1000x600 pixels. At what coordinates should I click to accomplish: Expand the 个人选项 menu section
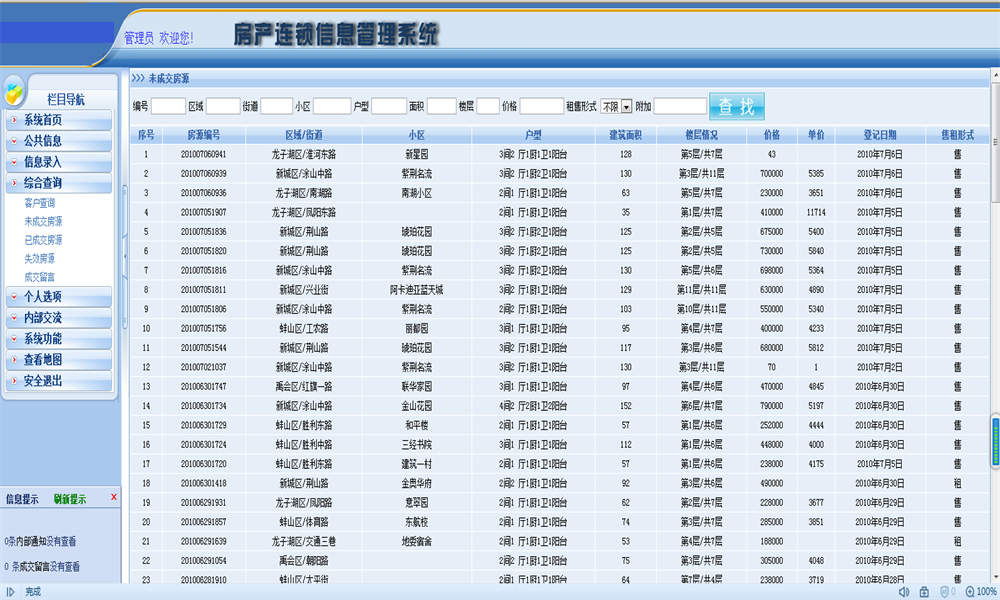pyautogui.click(x=58, y=296)
